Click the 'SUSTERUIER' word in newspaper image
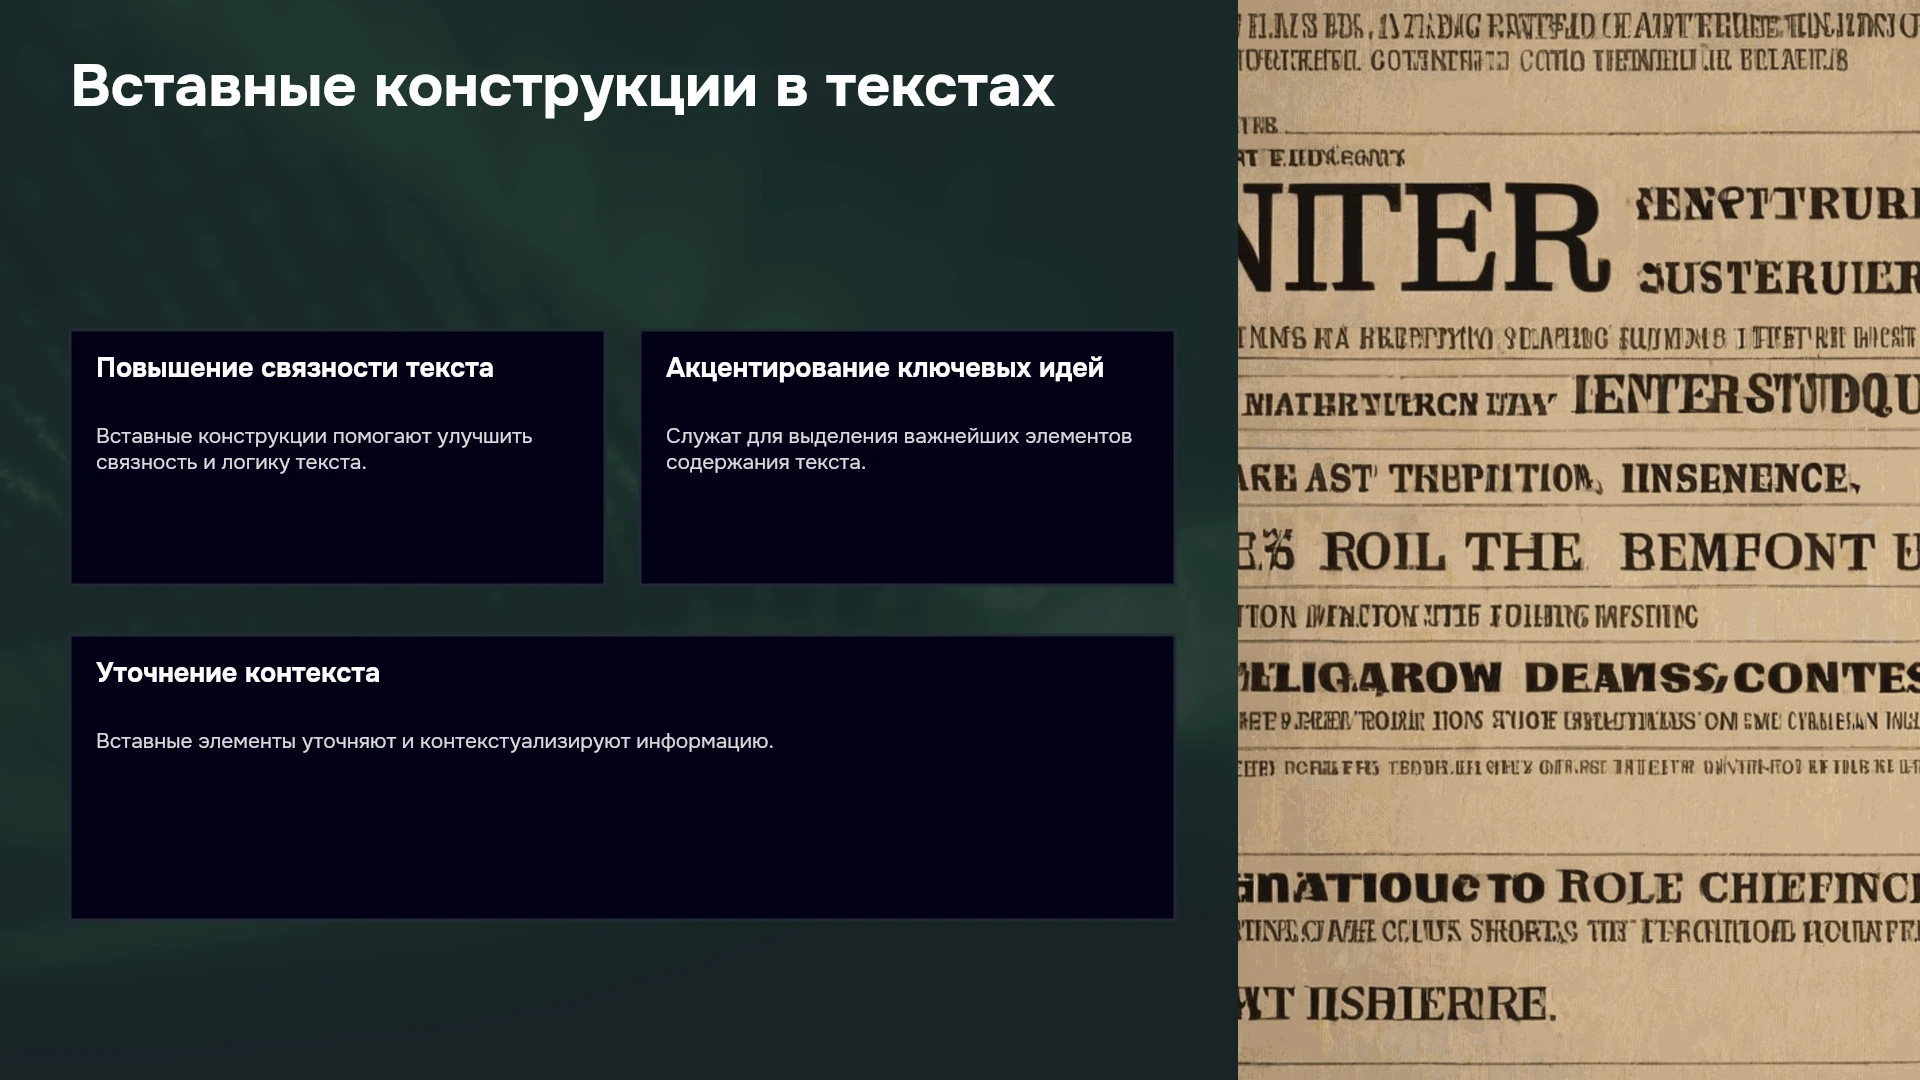 click(1778, 278)
